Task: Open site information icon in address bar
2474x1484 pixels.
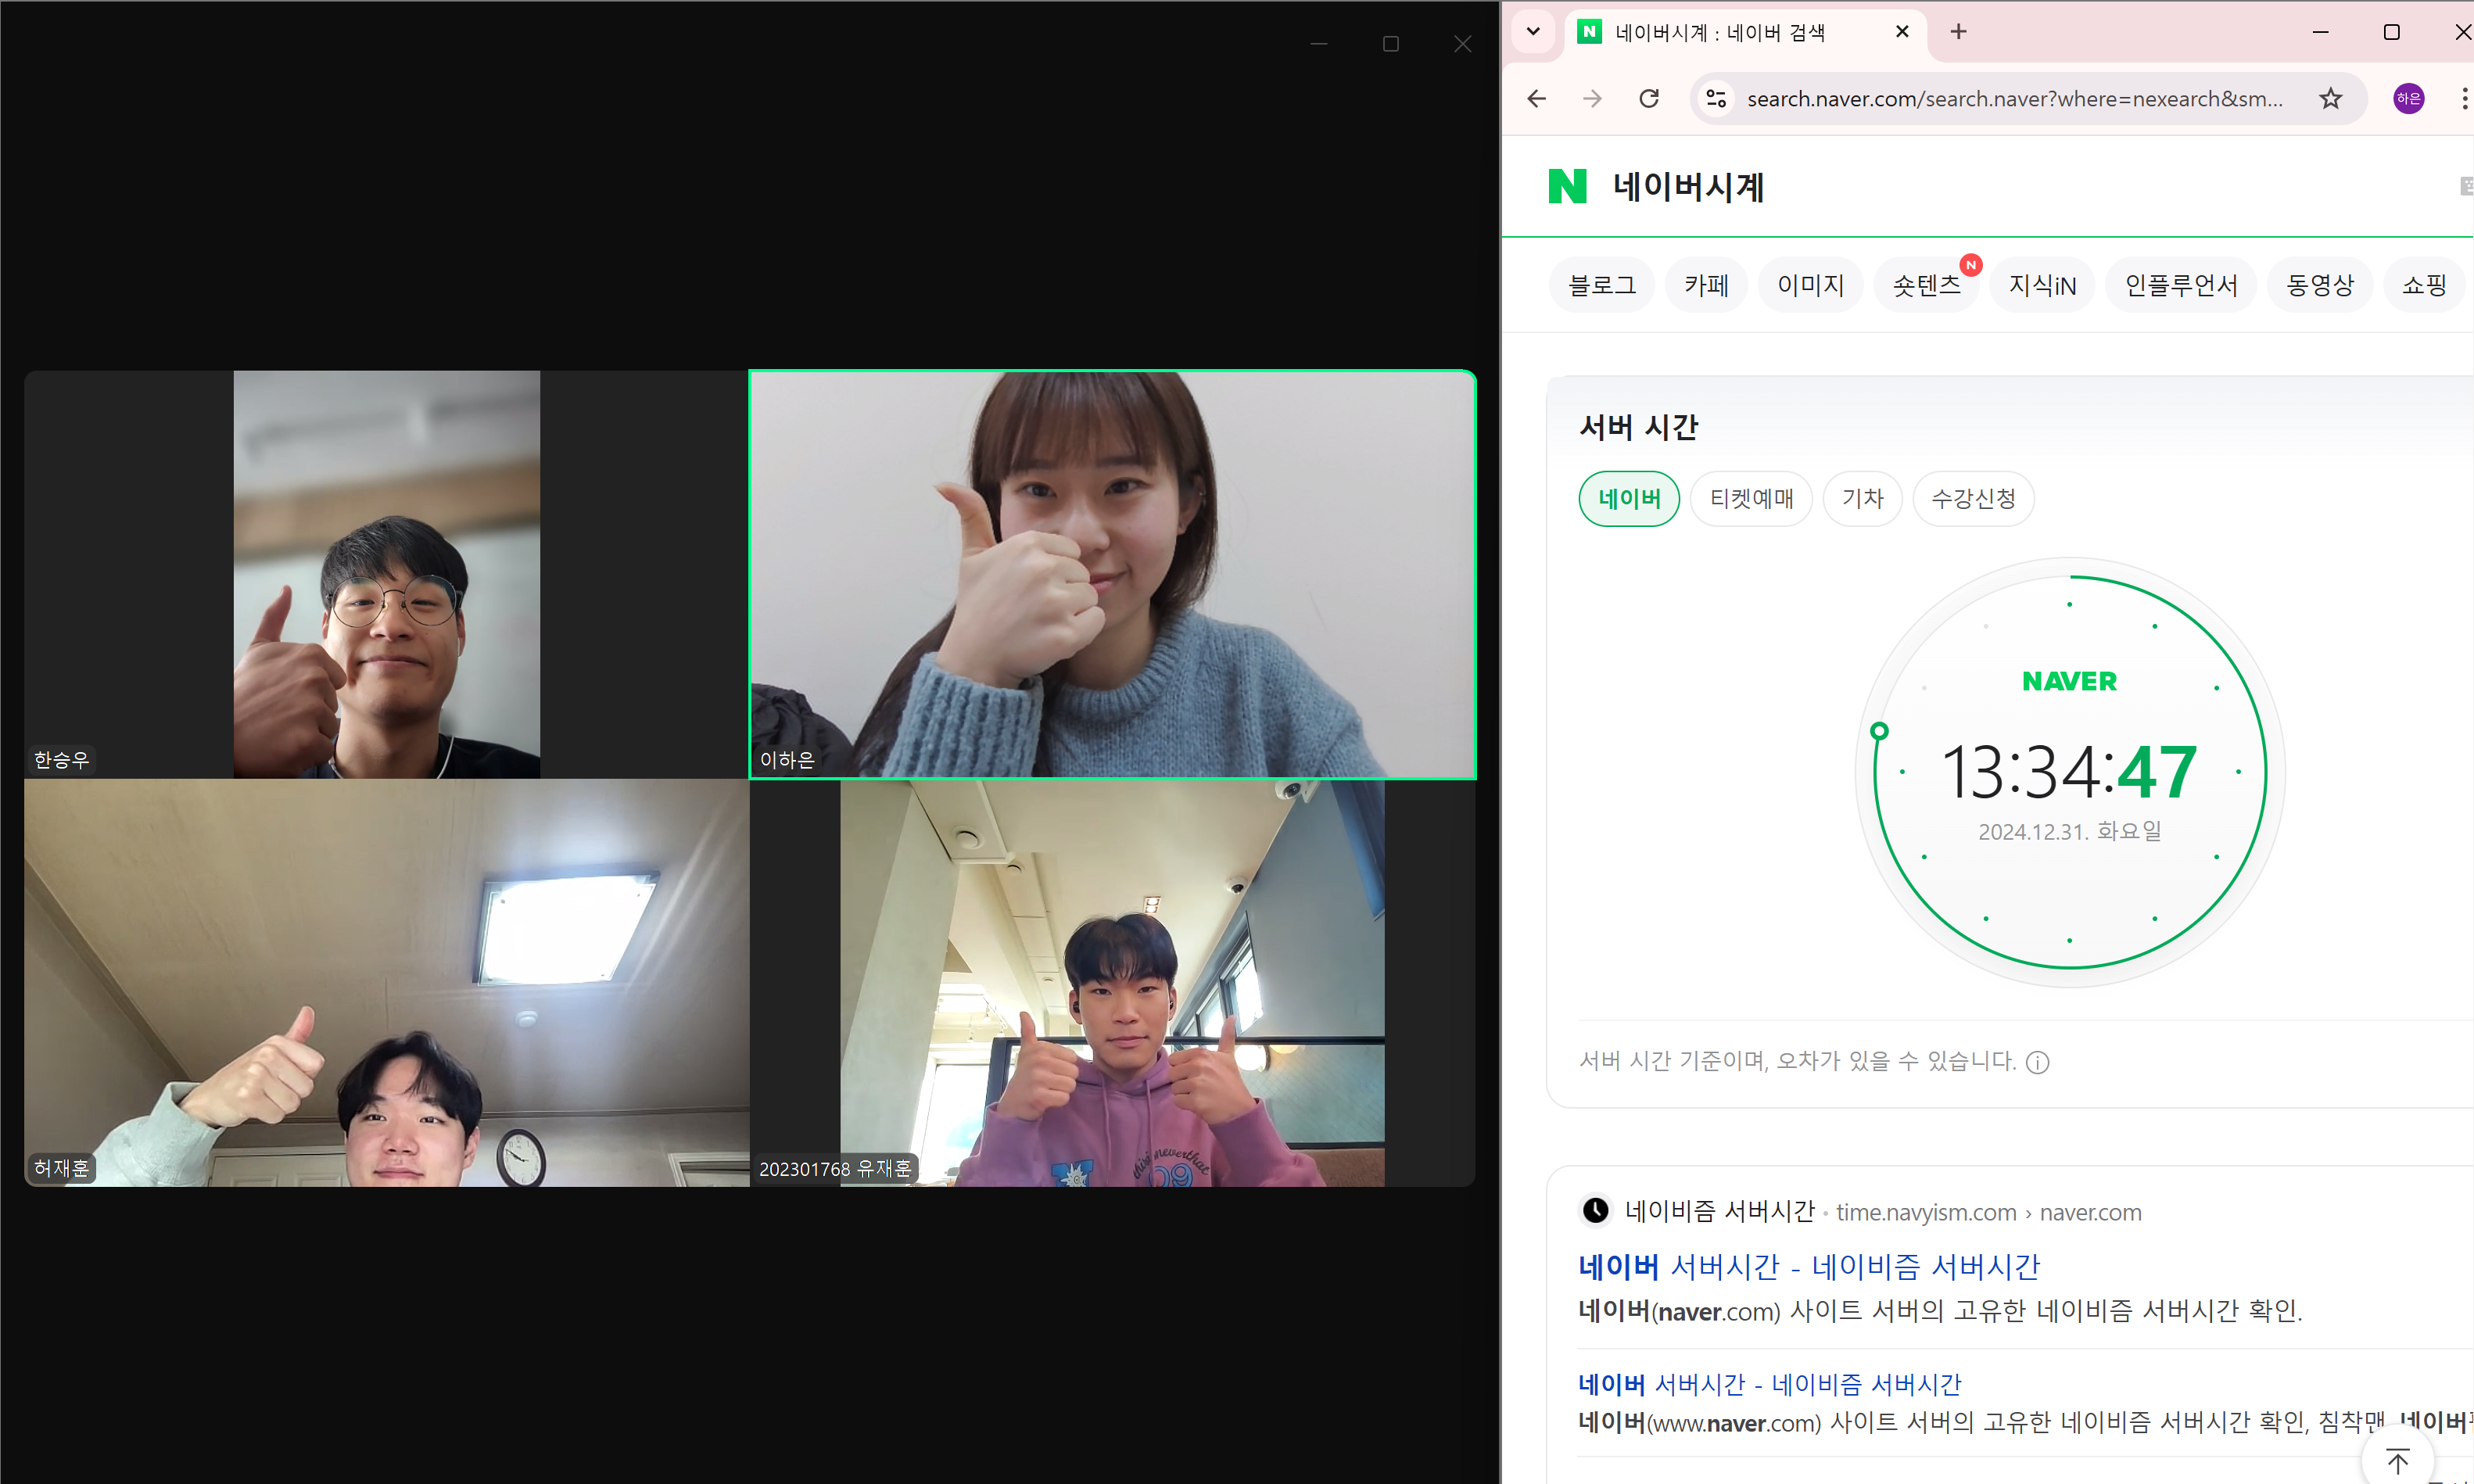Action: 1716,98
